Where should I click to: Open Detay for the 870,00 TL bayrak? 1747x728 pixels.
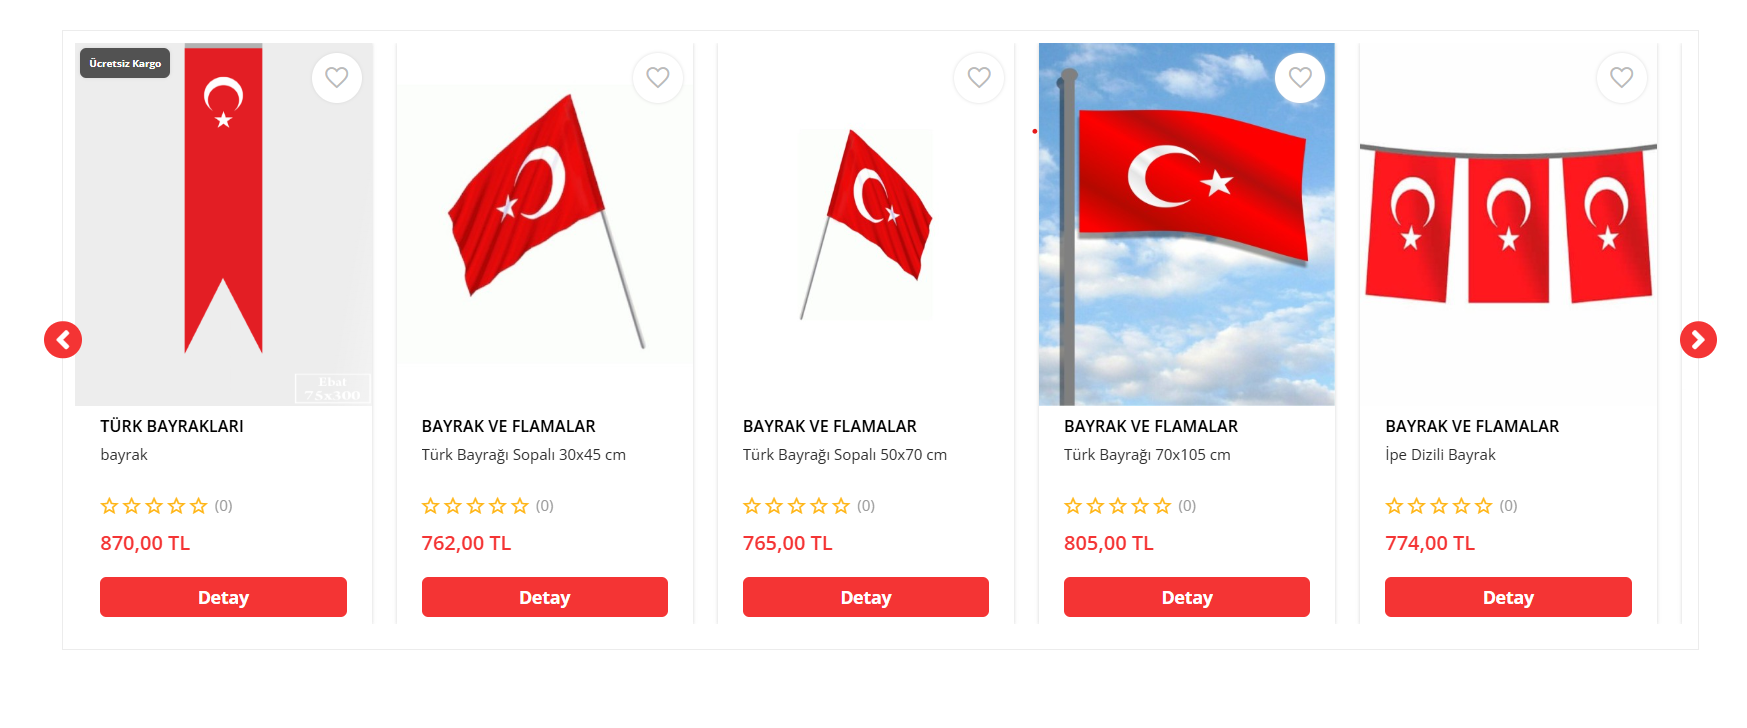coord(223,597)
